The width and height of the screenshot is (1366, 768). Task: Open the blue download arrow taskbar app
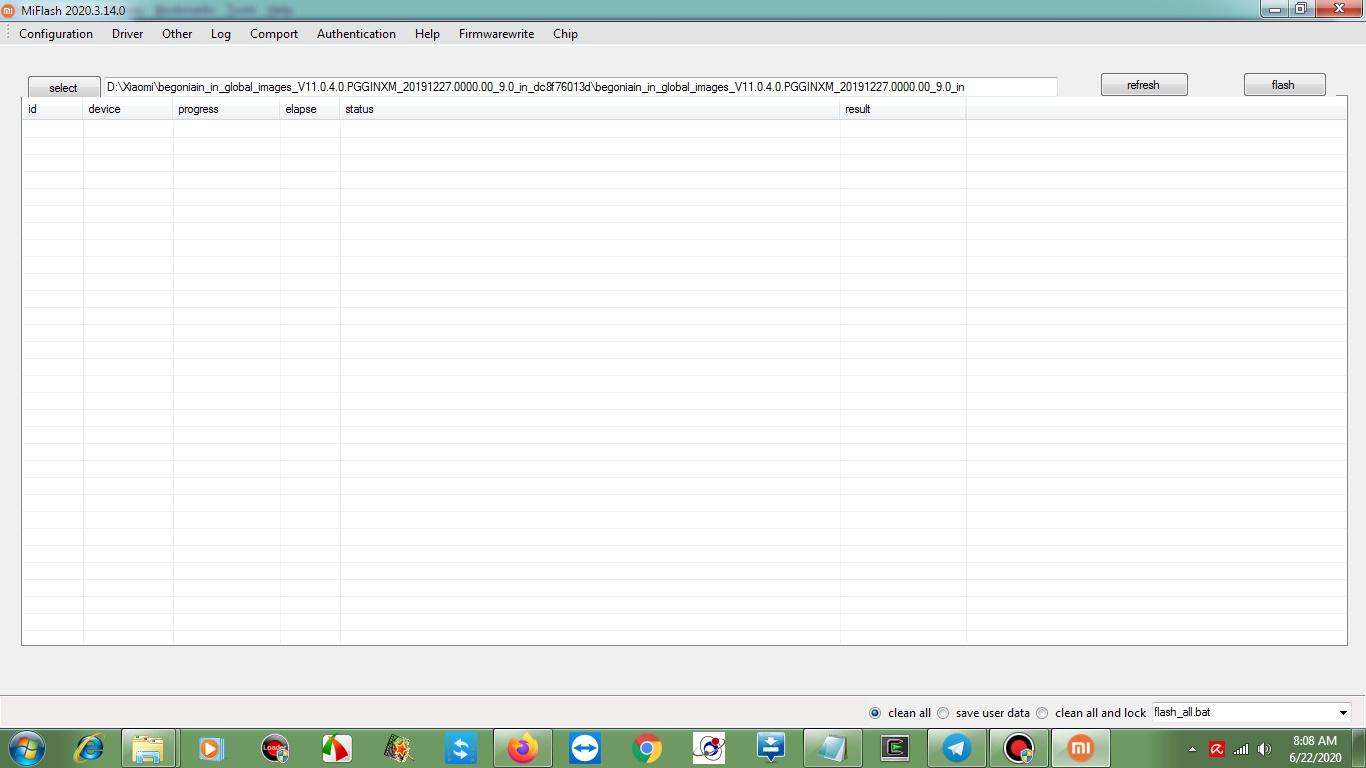771,748
